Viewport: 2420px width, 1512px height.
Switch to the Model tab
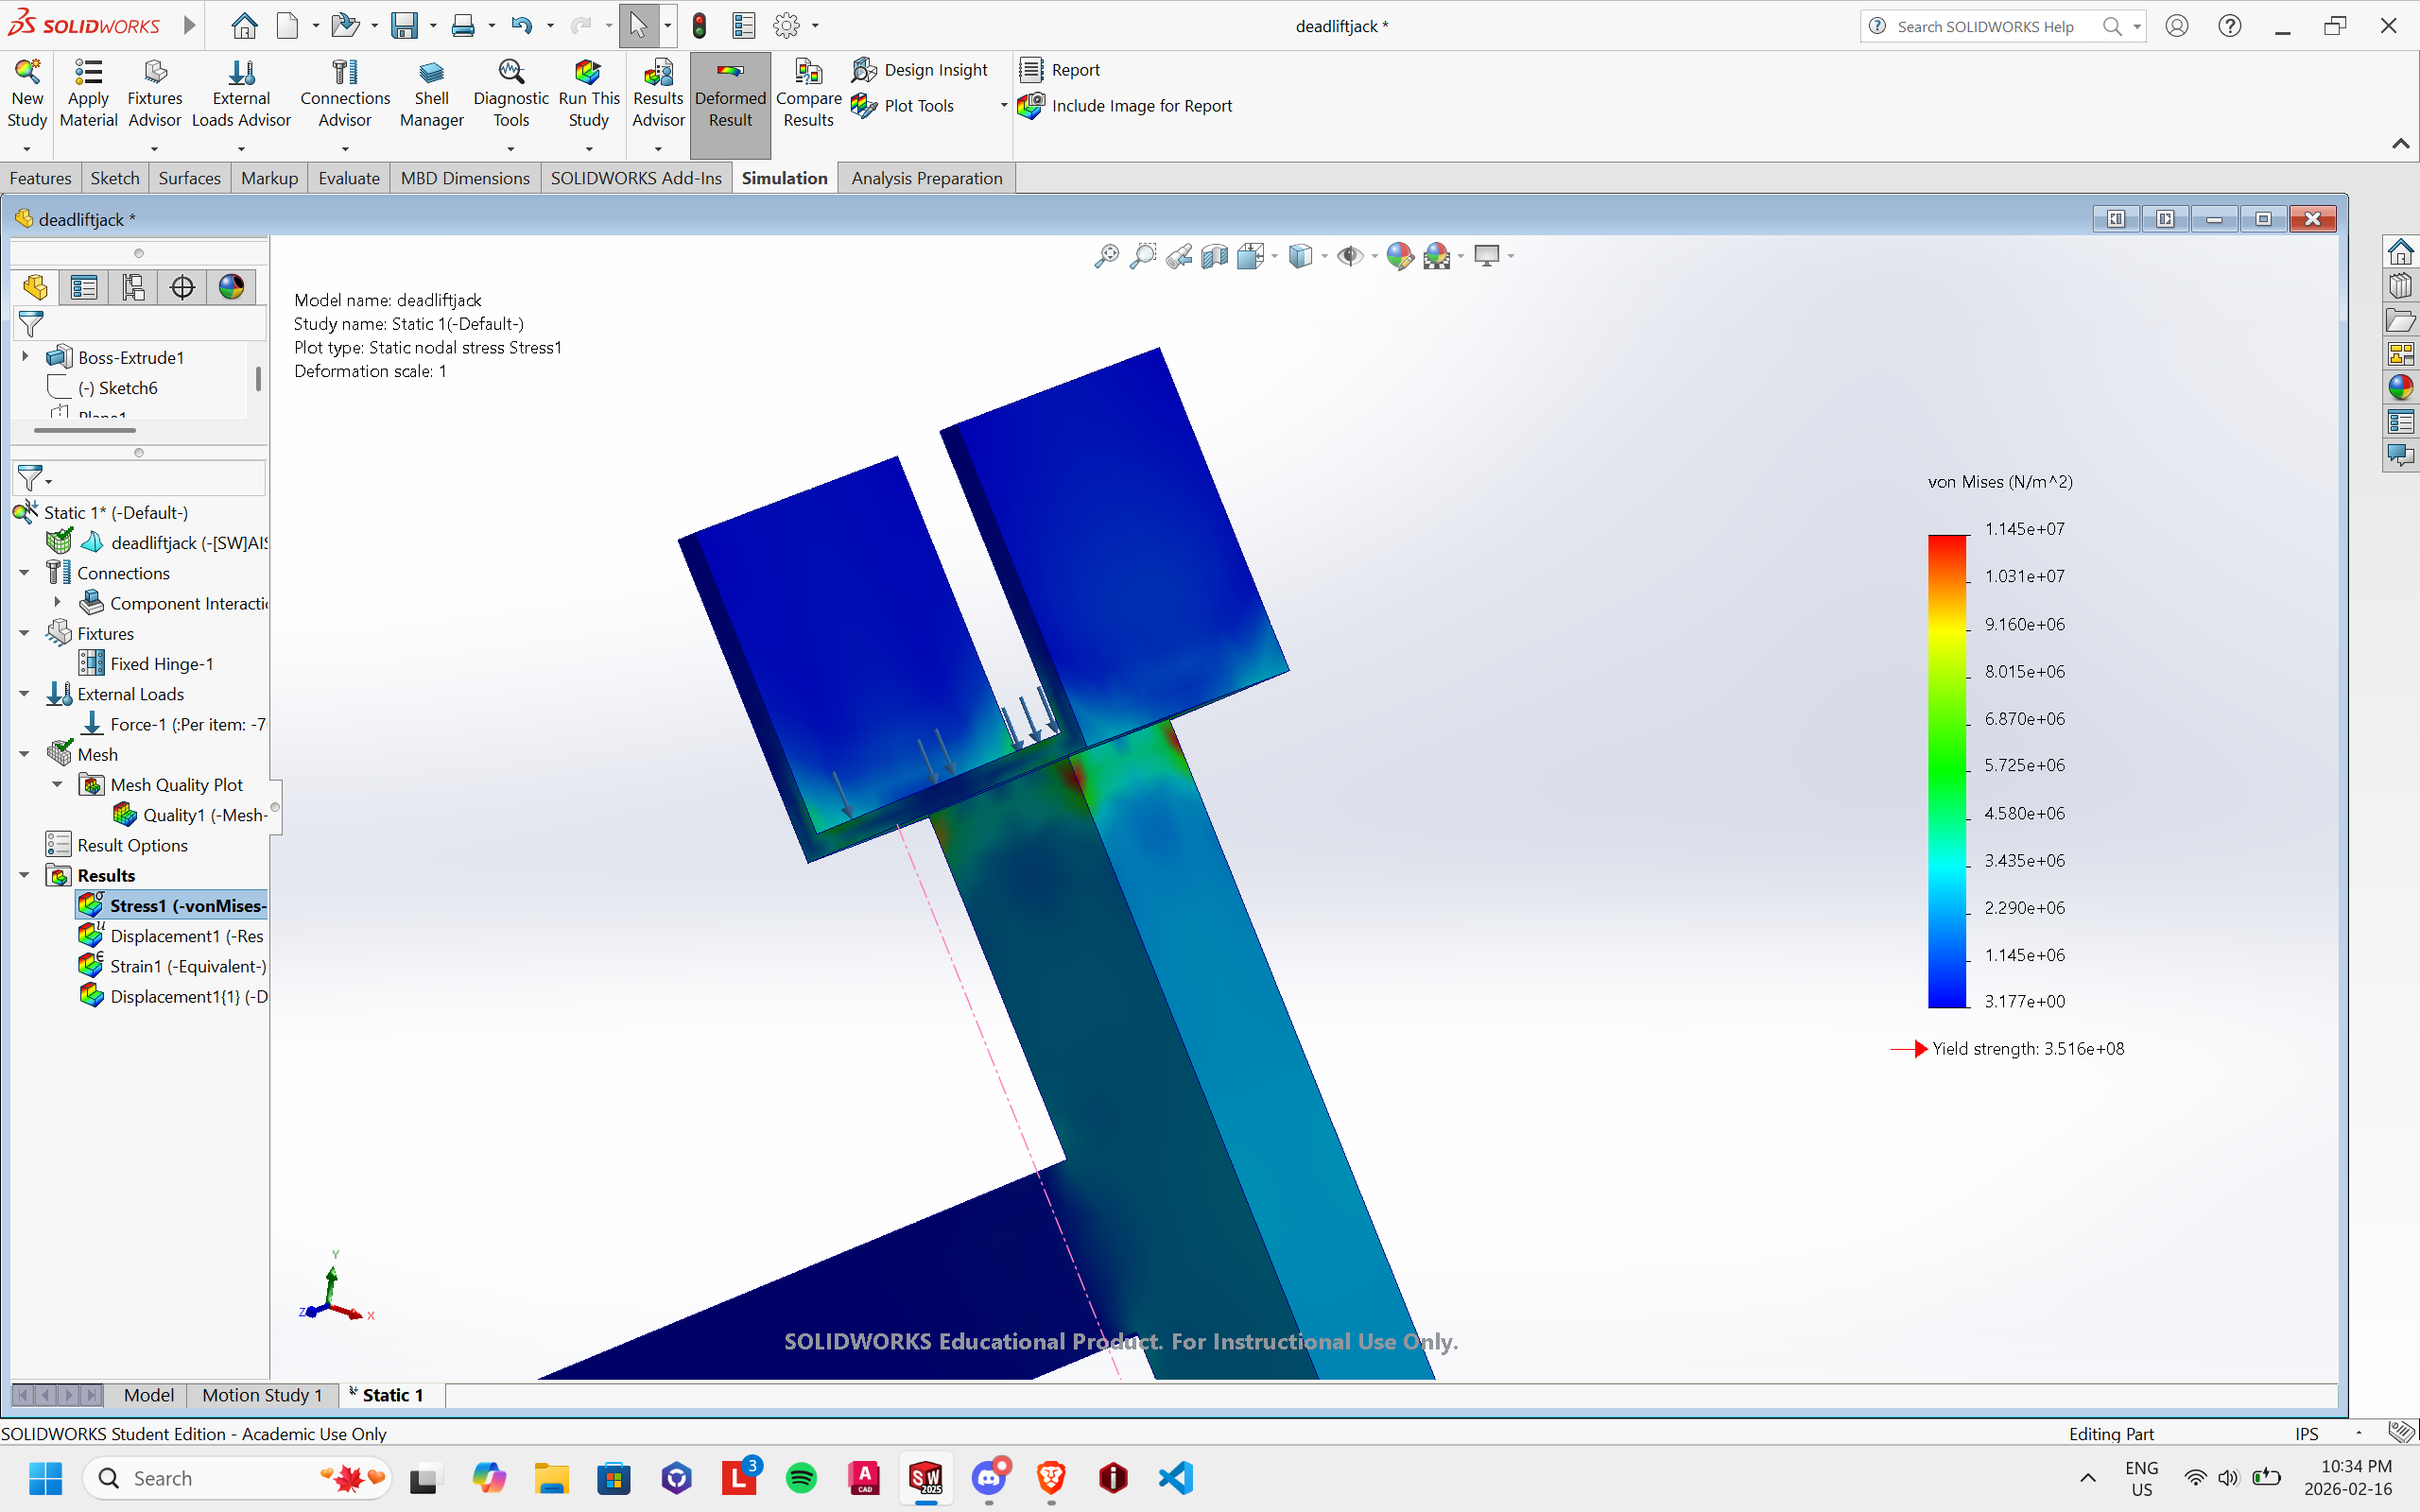click(148, 1395)
